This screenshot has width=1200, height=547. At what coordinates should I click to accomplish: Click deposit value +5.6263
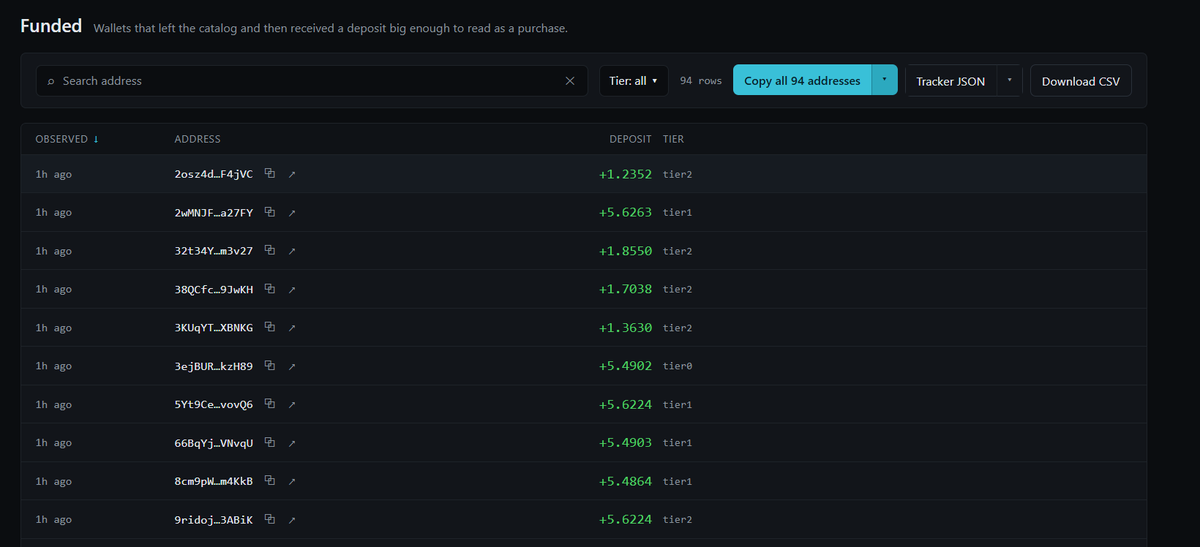coord(625,212)
